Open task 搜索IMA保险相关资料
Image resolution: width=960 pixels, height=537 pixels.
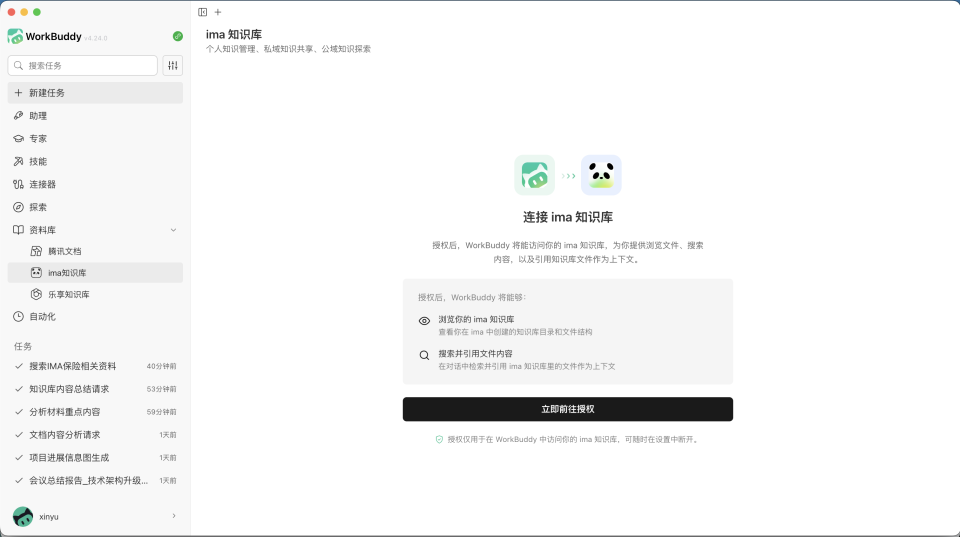click(x=95, y=366)
